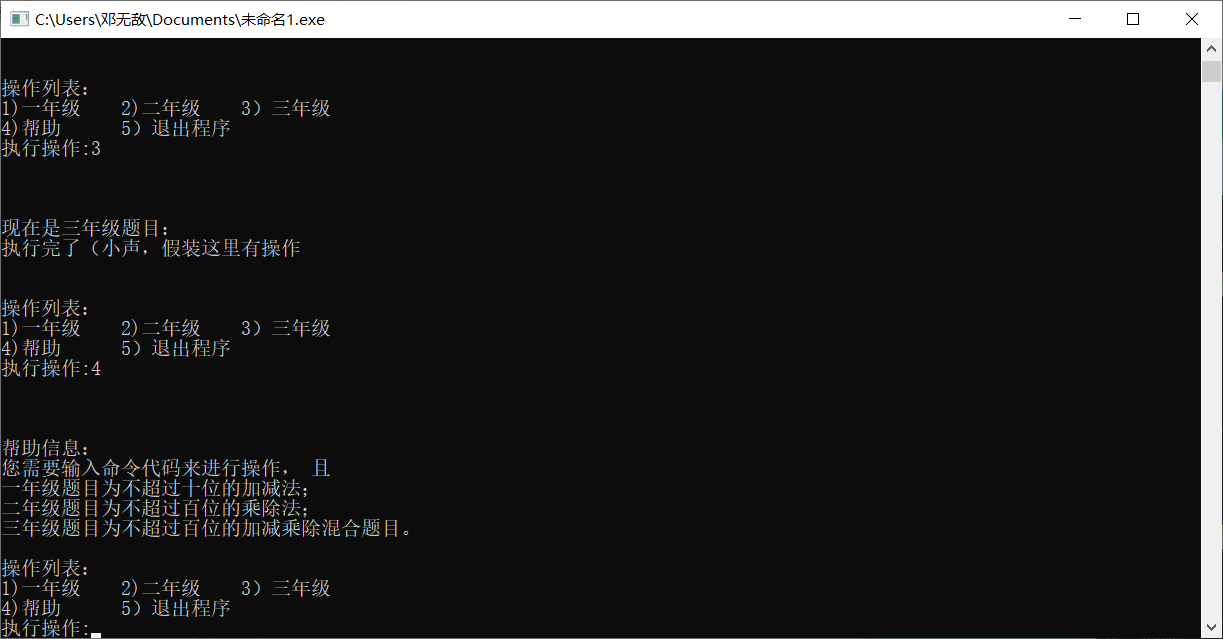Image resolution: width=1223 pixels, height=639 pixels.
Task: Click the console app icon in title bar
Action: (x=19, y=19)
